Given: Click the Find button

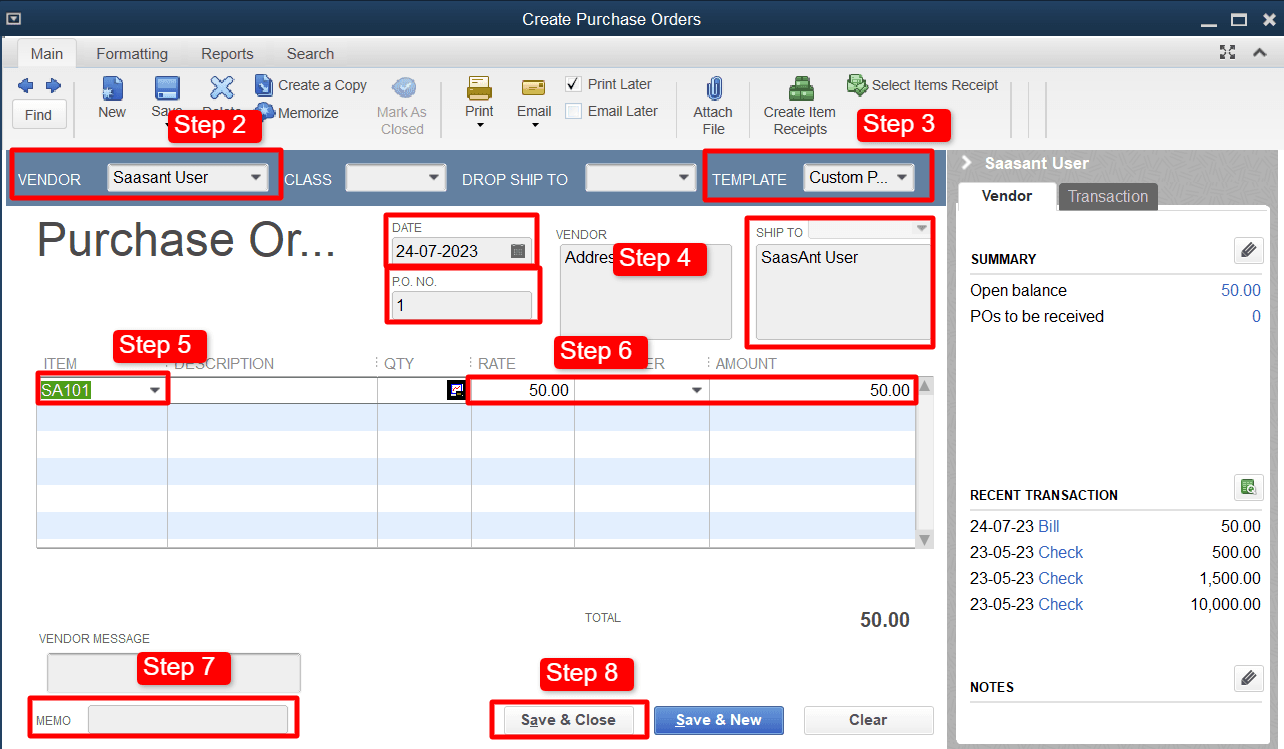Looking at the screenshot, I should pos(39,115).
